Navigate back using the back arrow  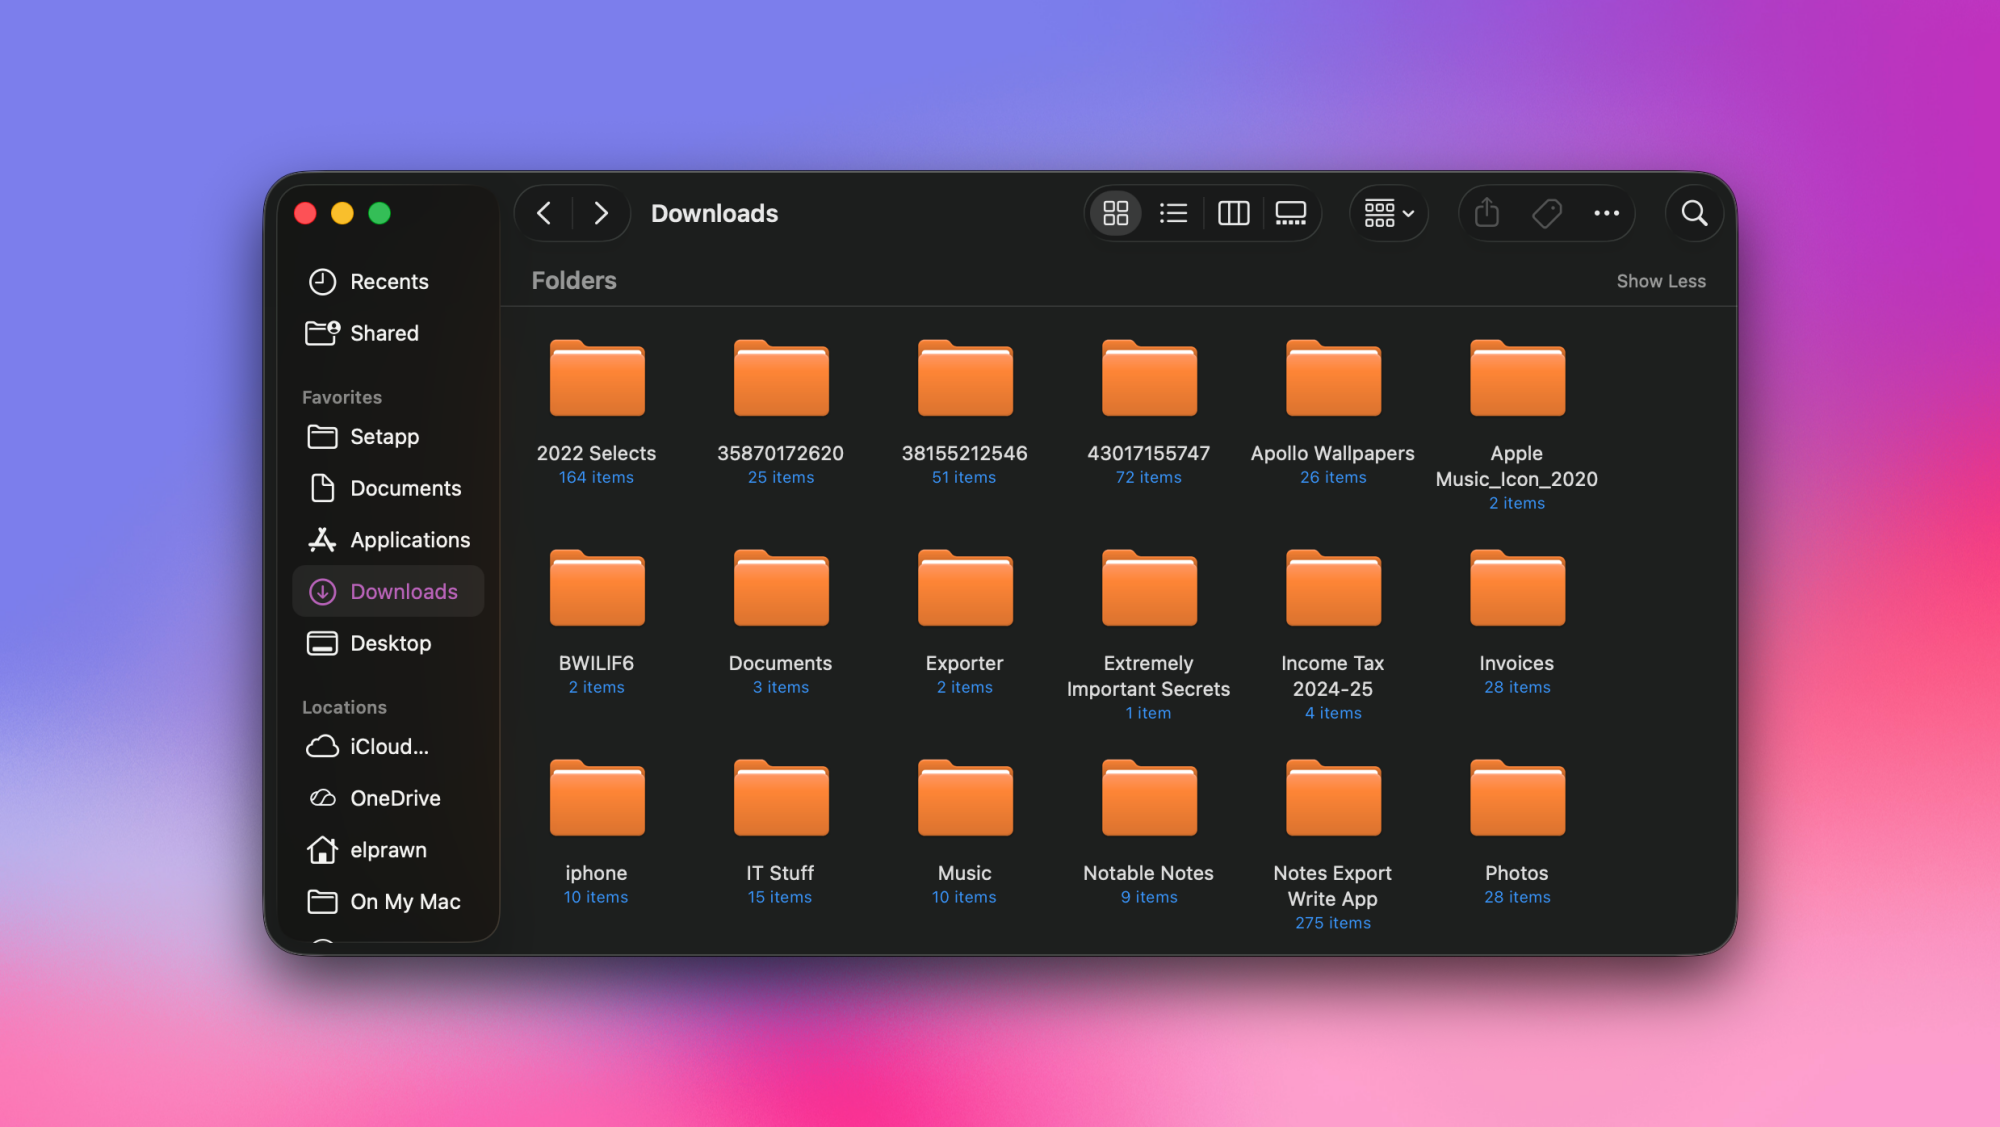[x=545, y=213]
